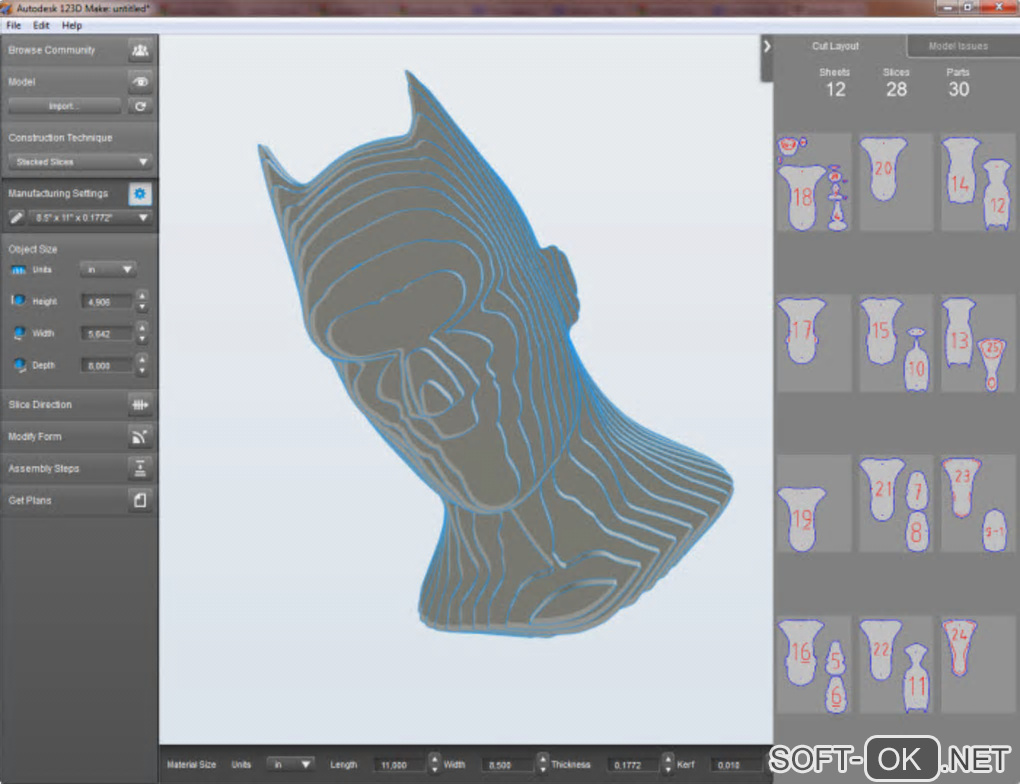Select the sheet thumbnail with part 17

pyautogui.click(x=814, y=344)
